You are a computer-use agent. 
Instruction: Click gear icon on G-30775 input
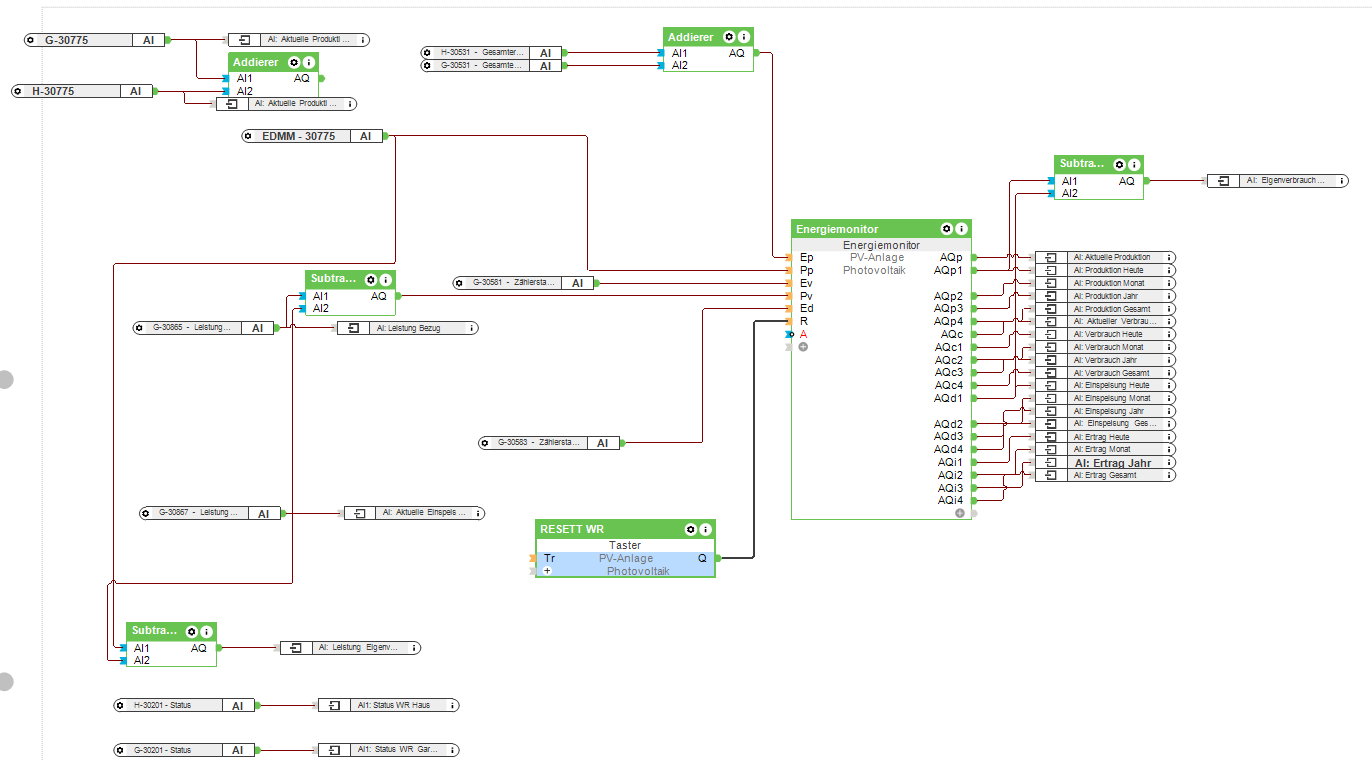tap(32, 40)
